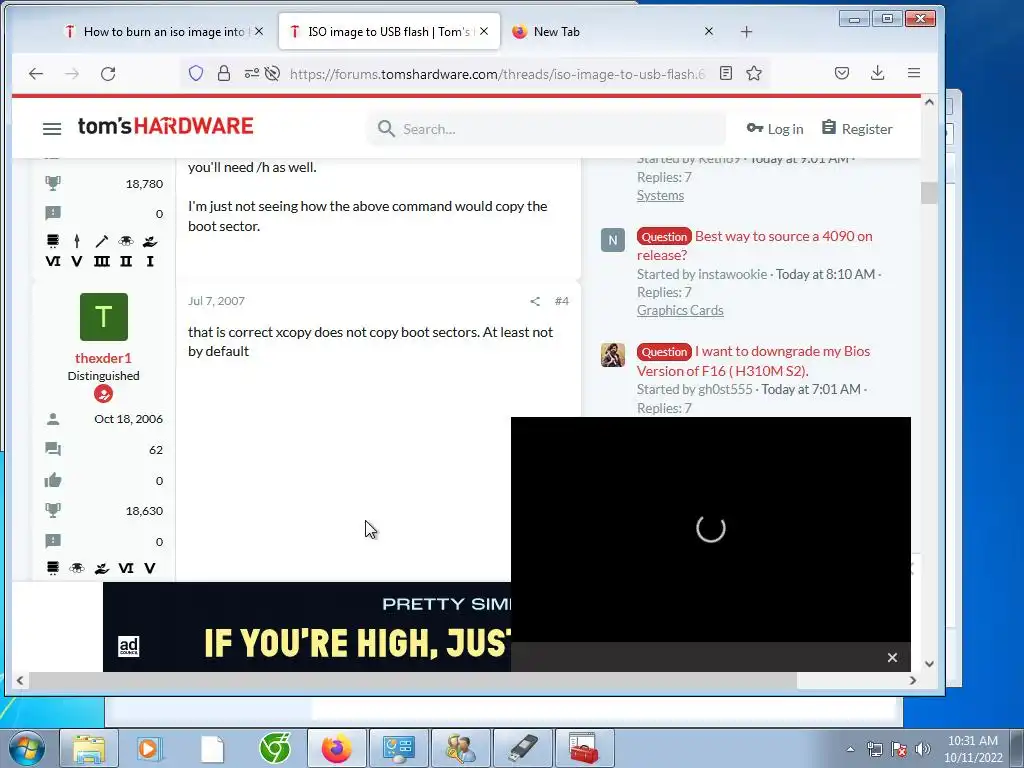Image resolution: width=1024 pixels, height=768 pixels.
Task: Click the ad banner at page bottom
Action: tap(307, 627)
